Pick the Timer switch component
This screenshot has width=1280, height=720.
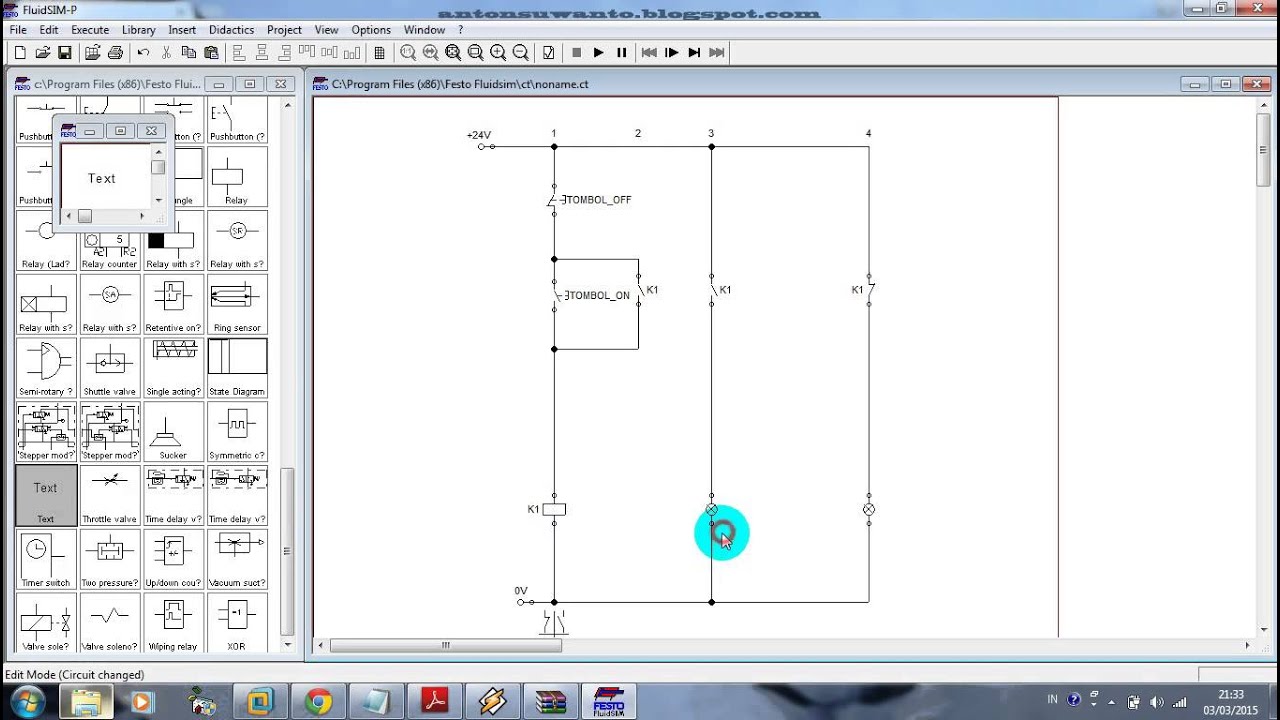[x=46, y=560]
